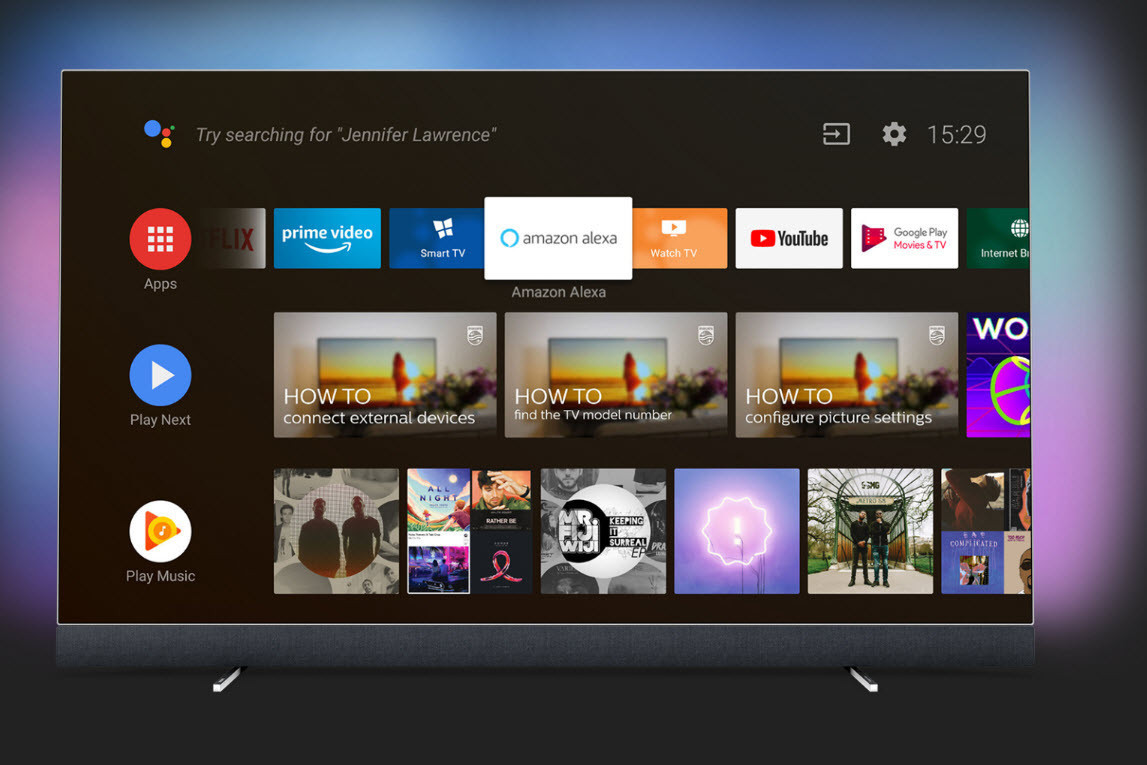This screenshot has height=765, width=1147.
Task: Play 'How to configure picture settings' video
Action: pyautogui.click(x=847, y=375)
